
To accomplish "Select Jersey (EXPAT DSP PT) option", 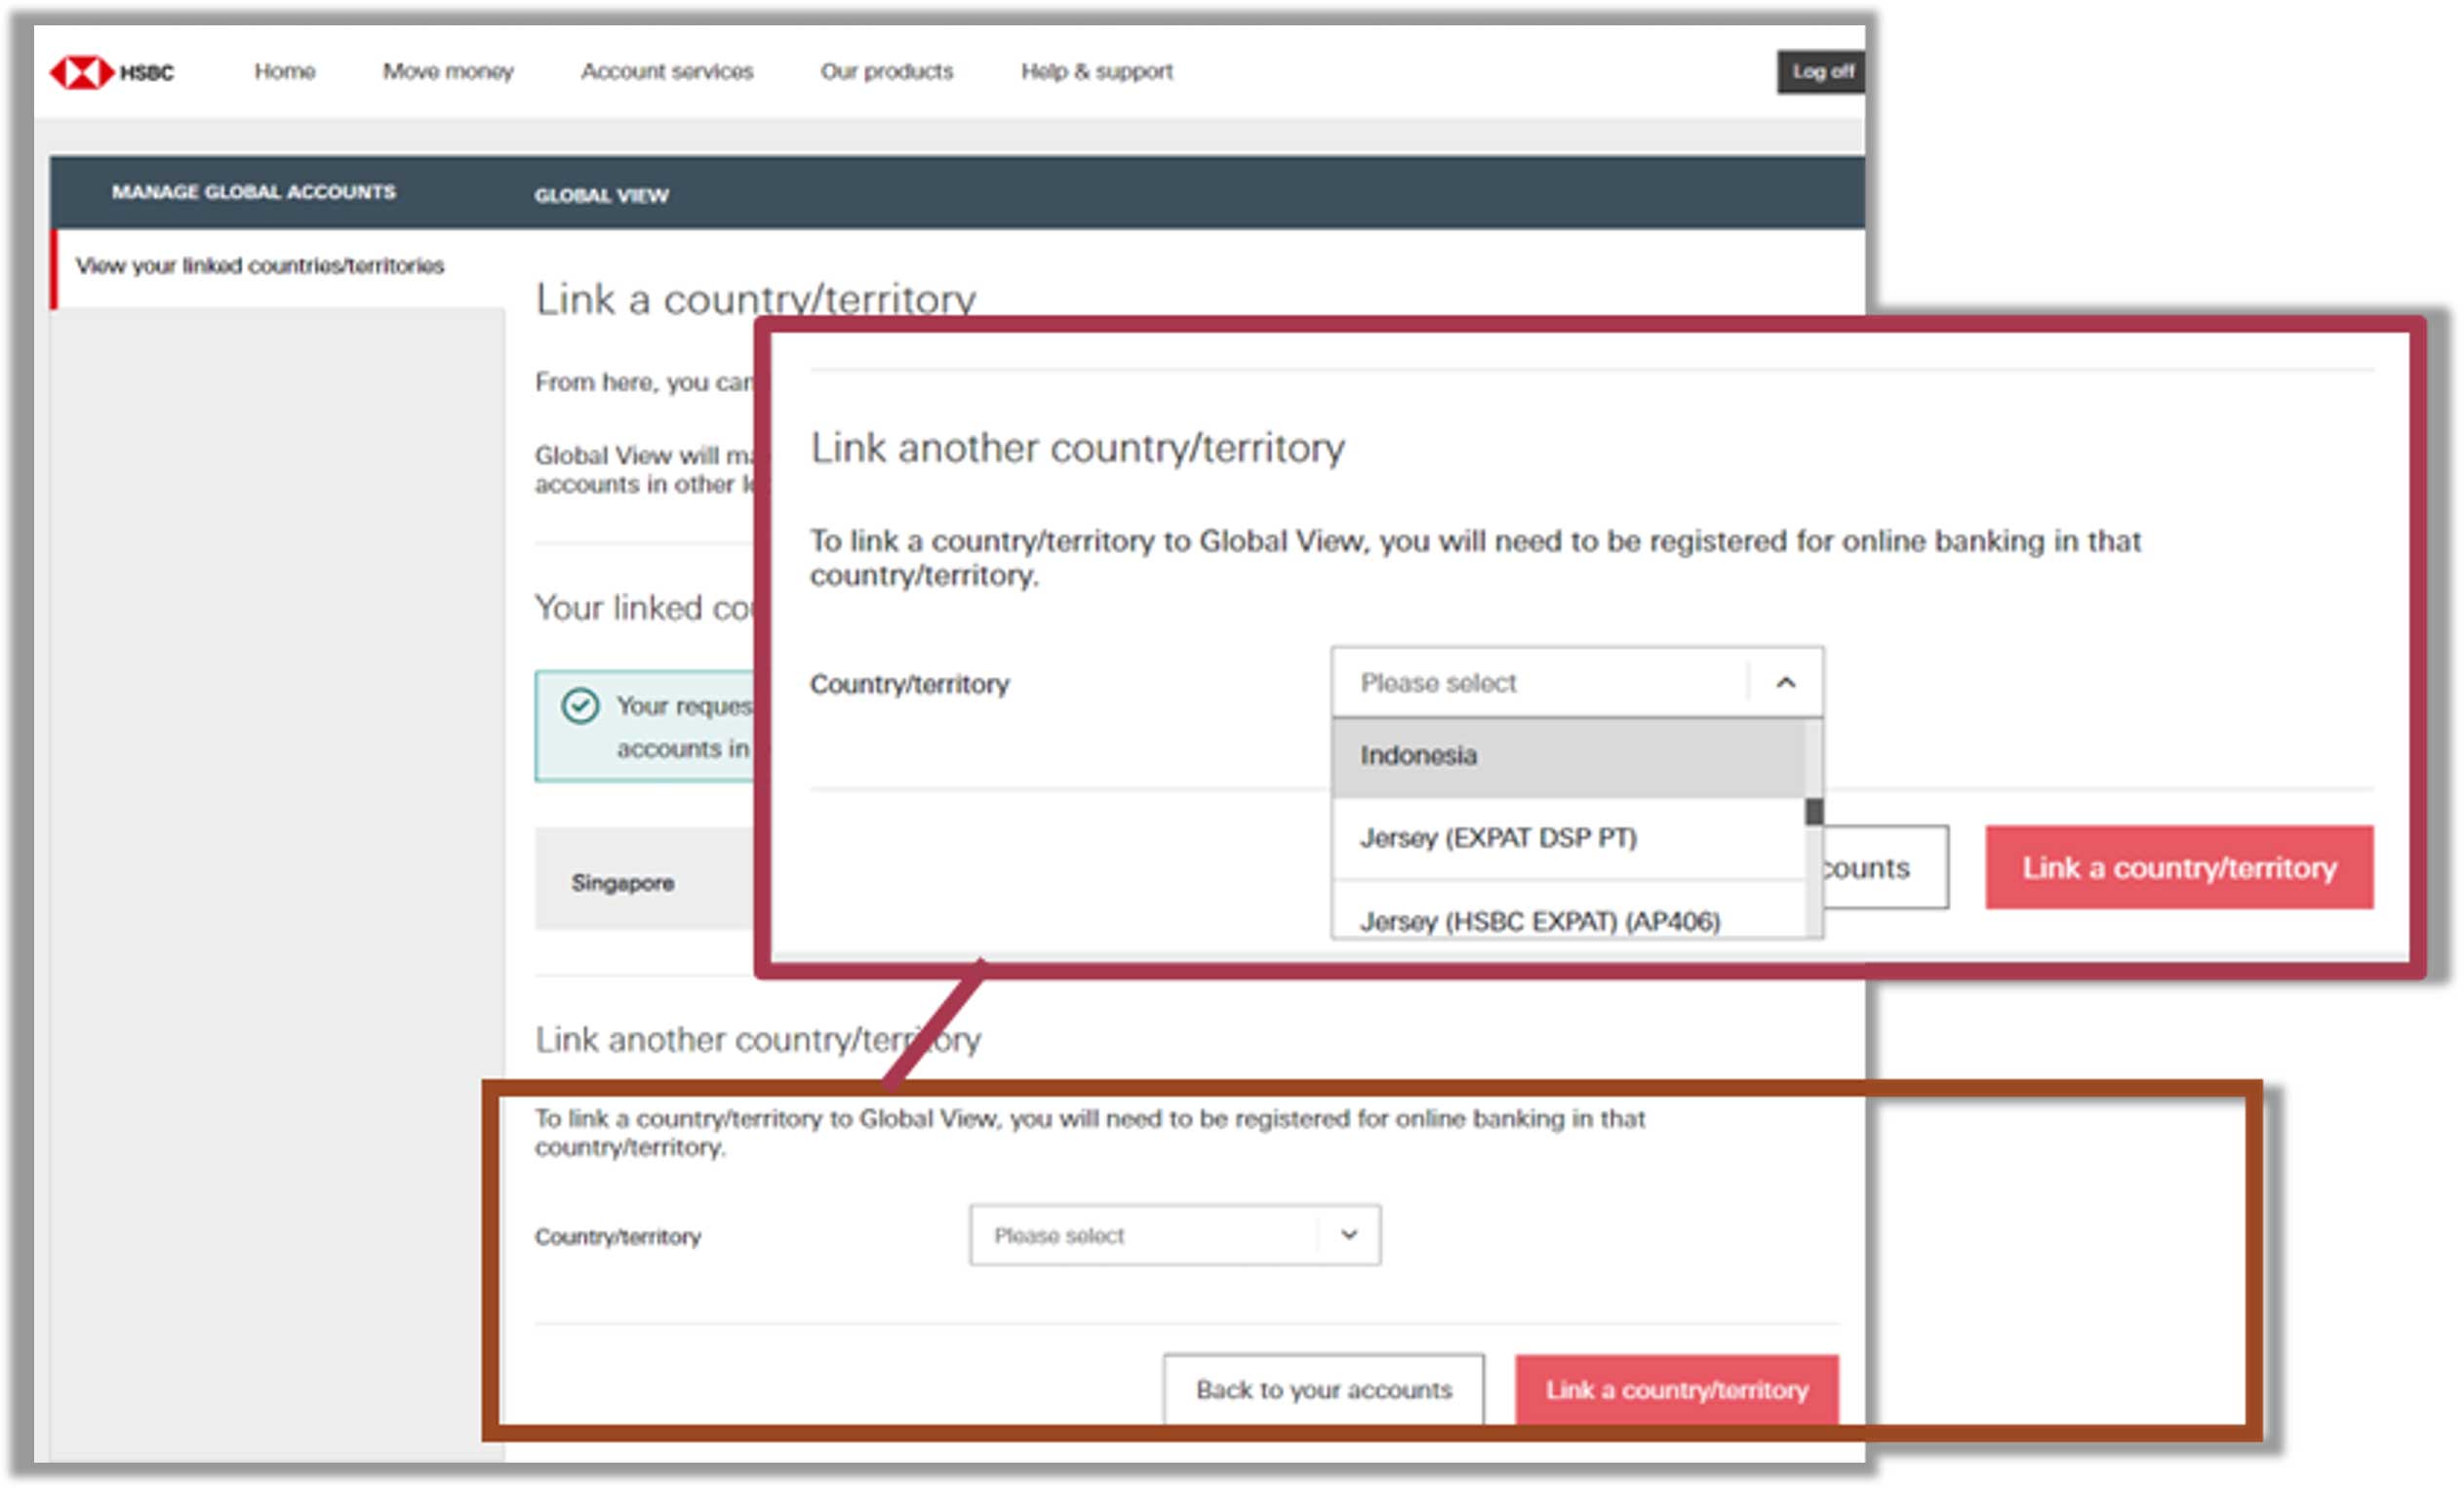I will click(1569, 838).
